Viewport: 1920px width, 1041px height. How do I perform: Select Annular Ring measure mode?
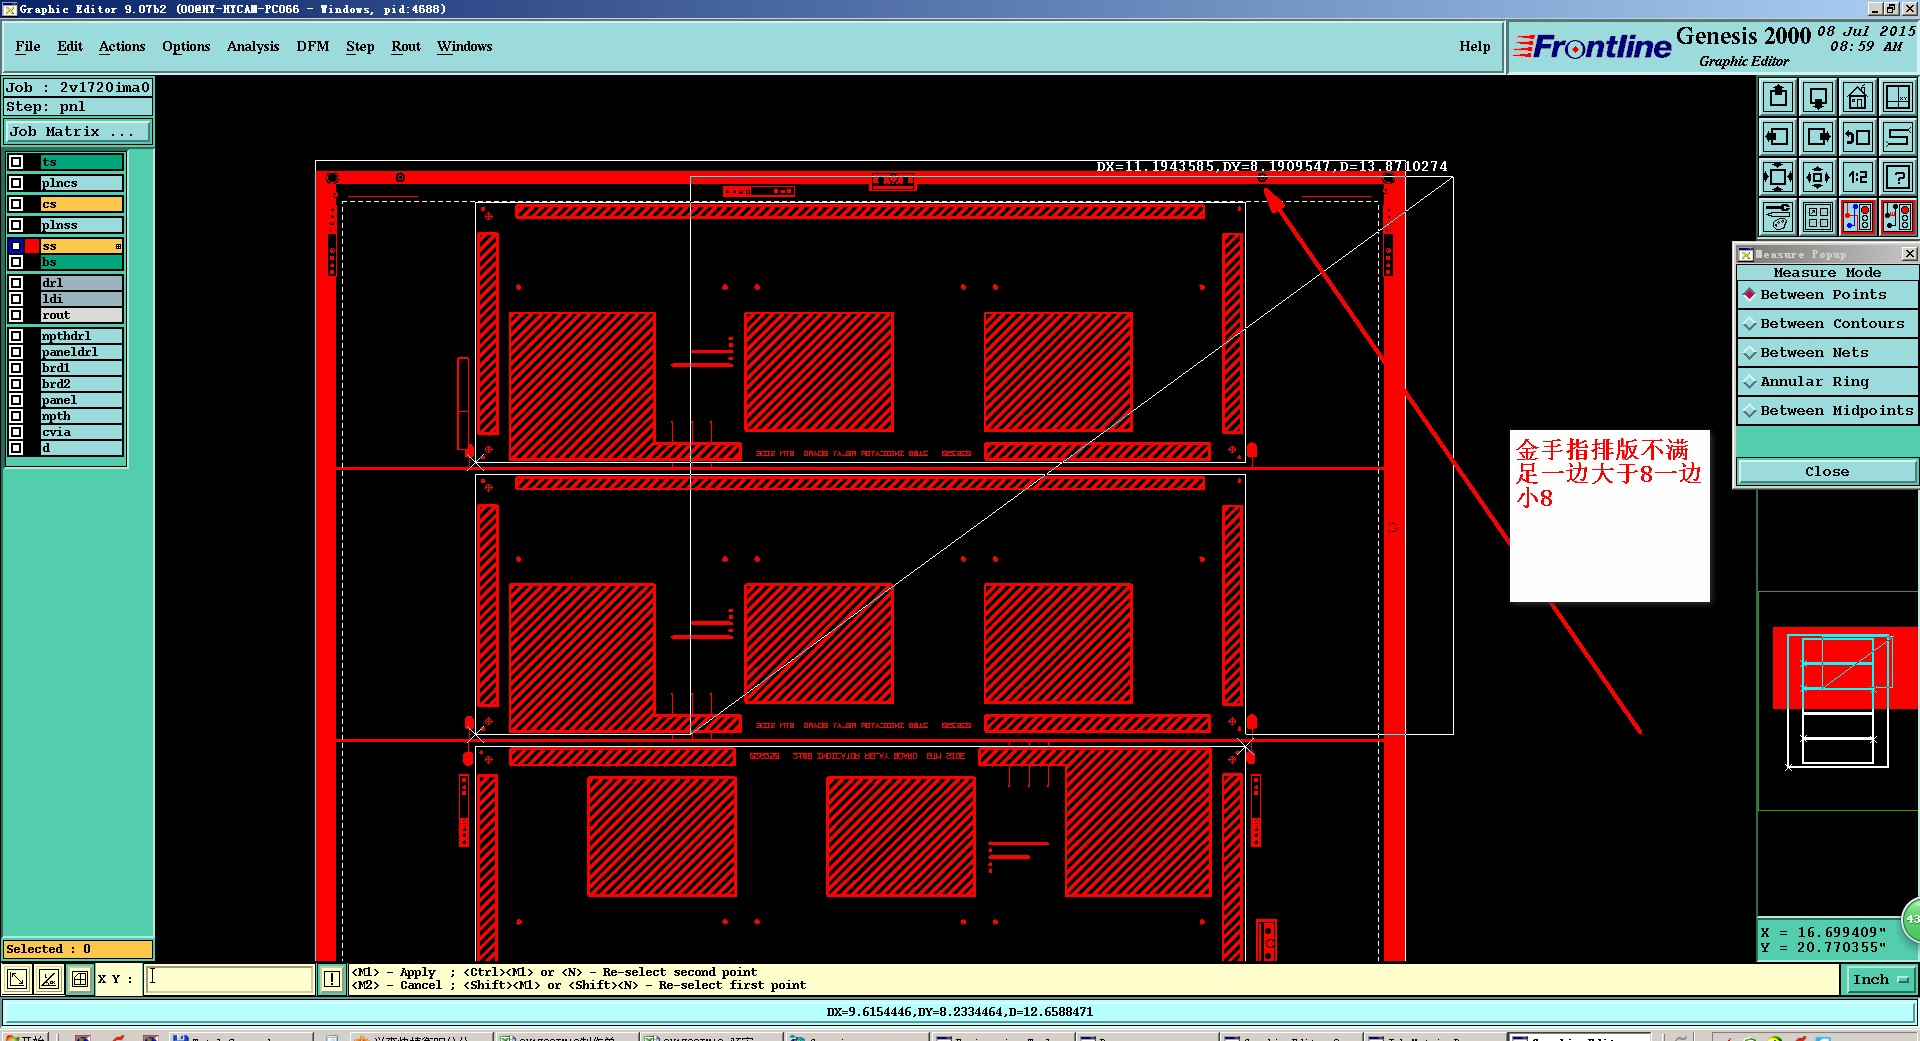pos(1827,382)
